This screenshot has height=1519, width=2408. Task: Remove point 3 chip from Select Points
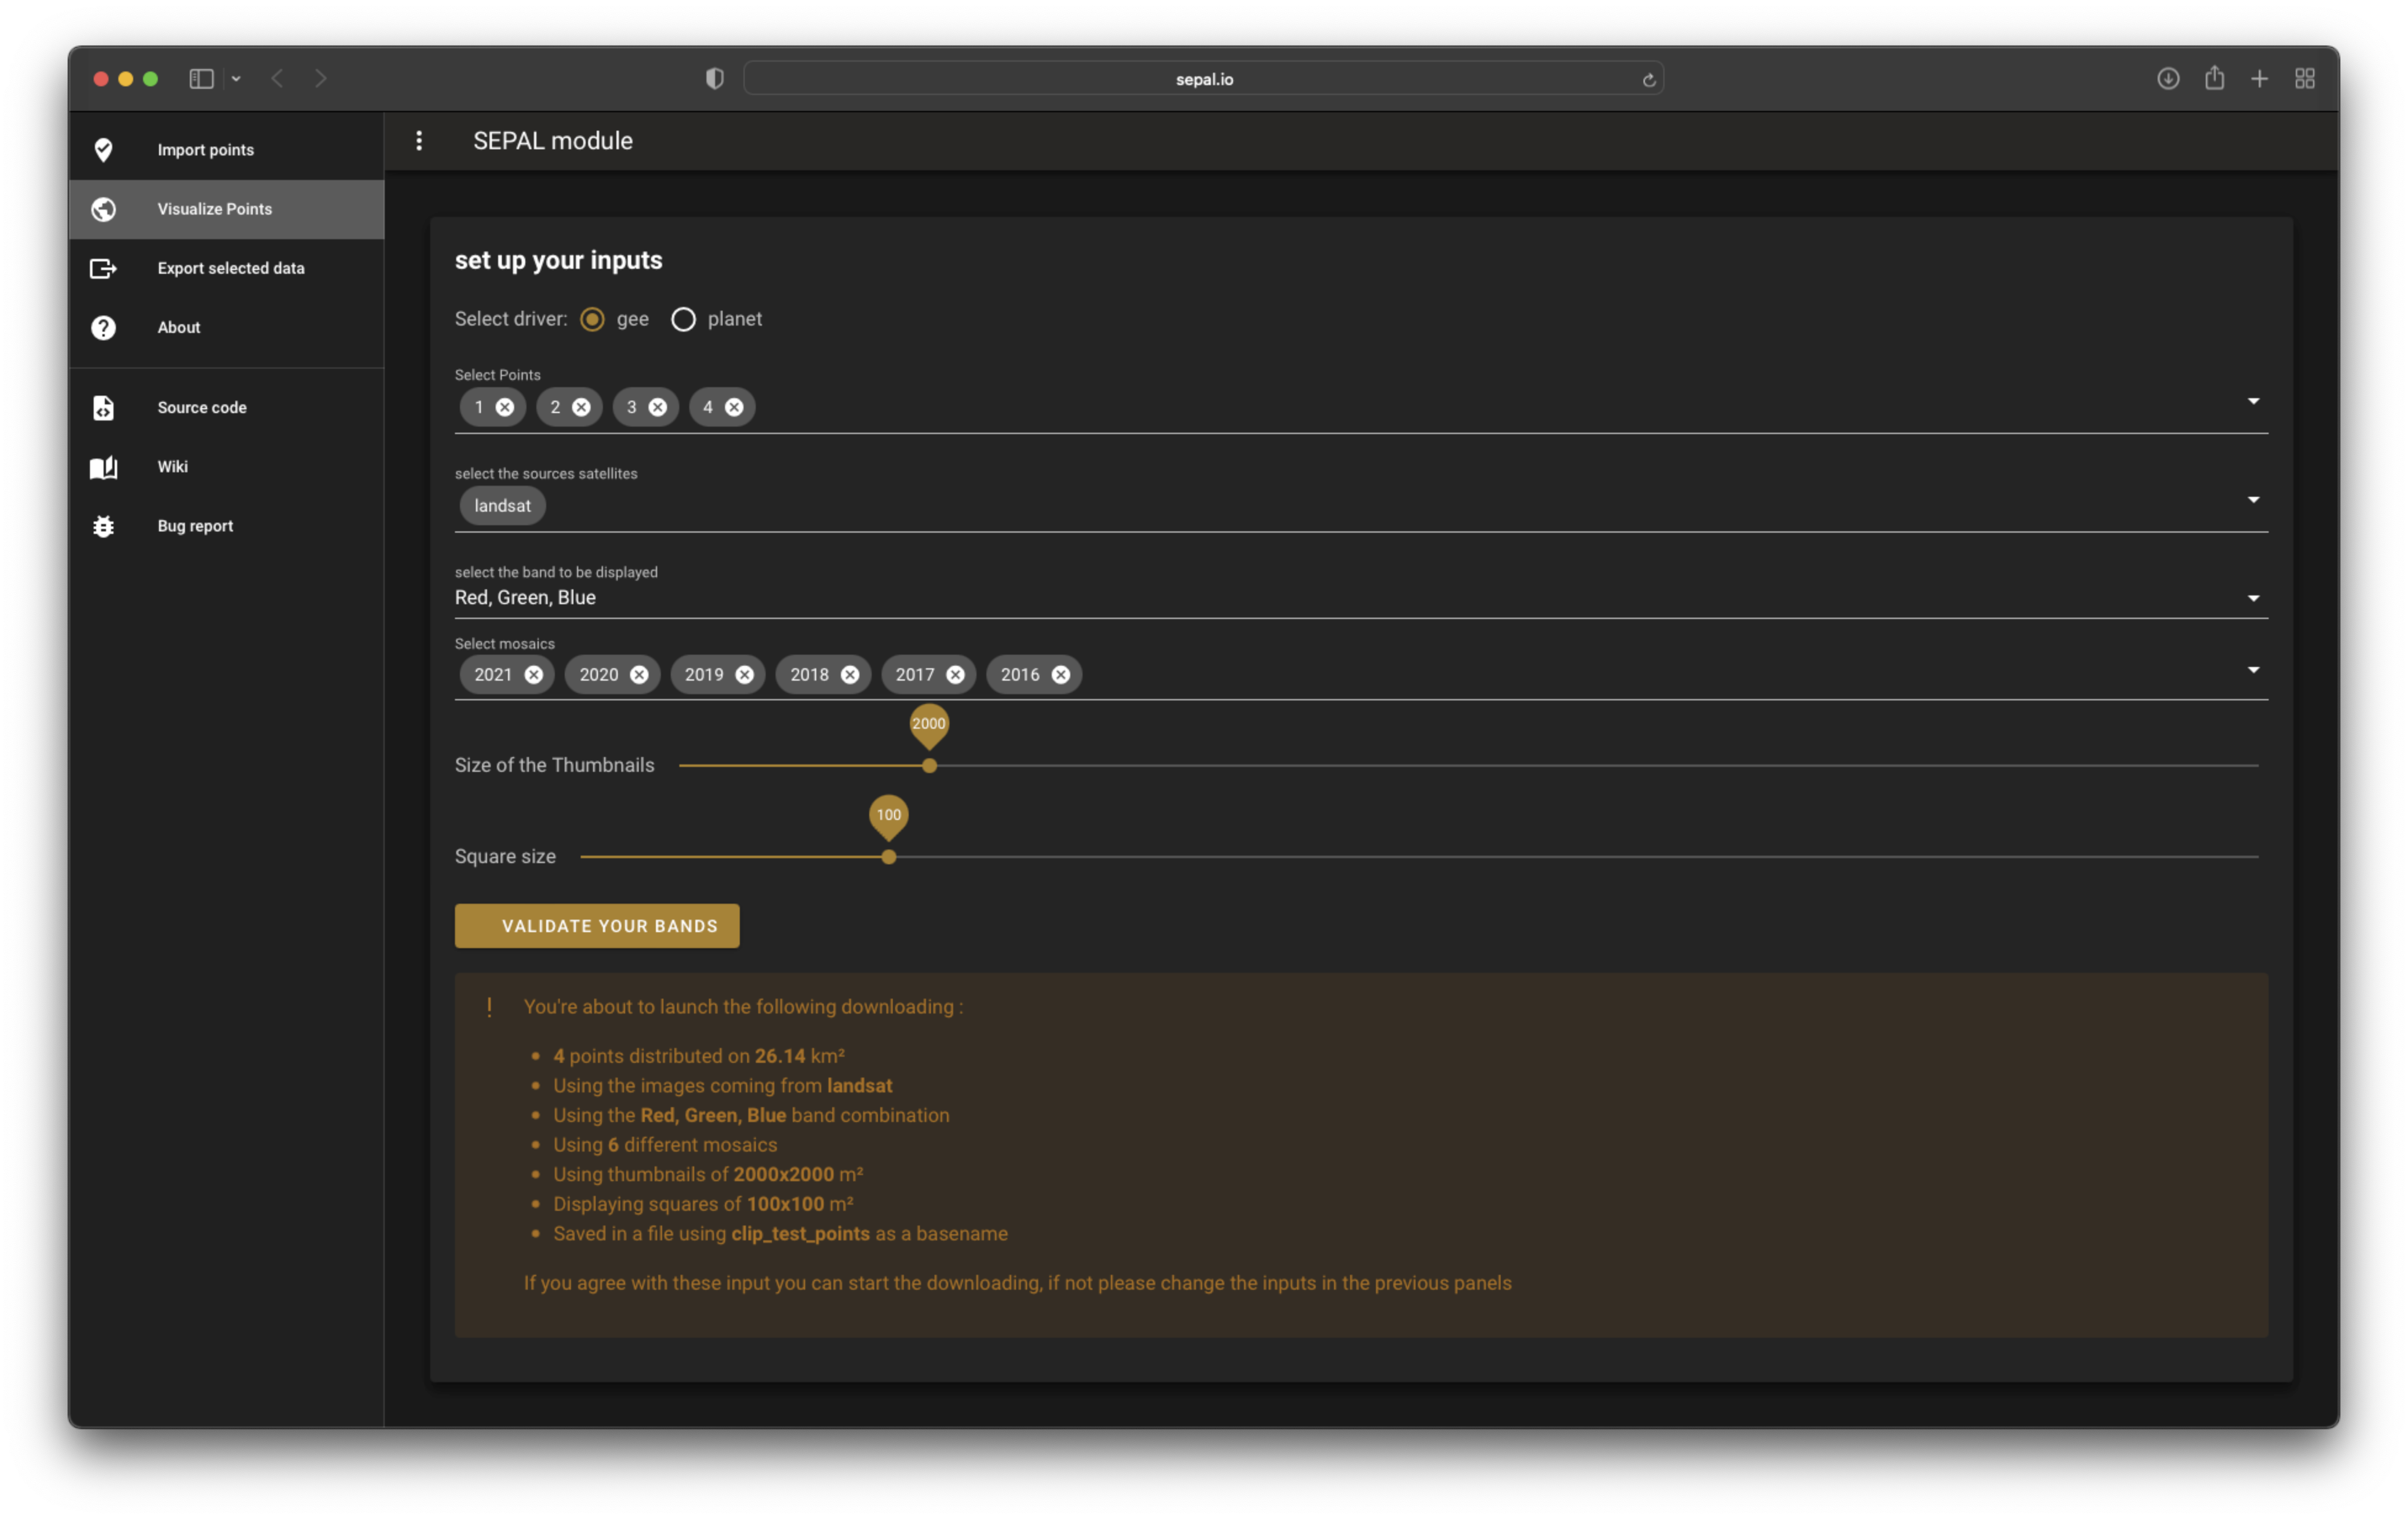pyautogui.click(x=657, y=407)
